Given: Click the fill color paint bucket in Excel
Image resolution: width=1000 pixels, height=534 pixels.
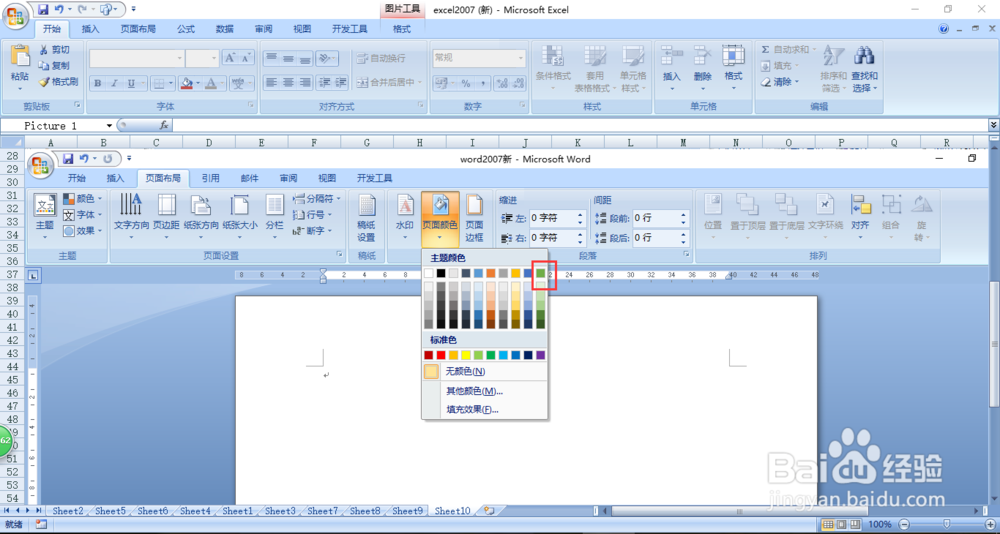Looking at the screenshot, I should 186,83.
